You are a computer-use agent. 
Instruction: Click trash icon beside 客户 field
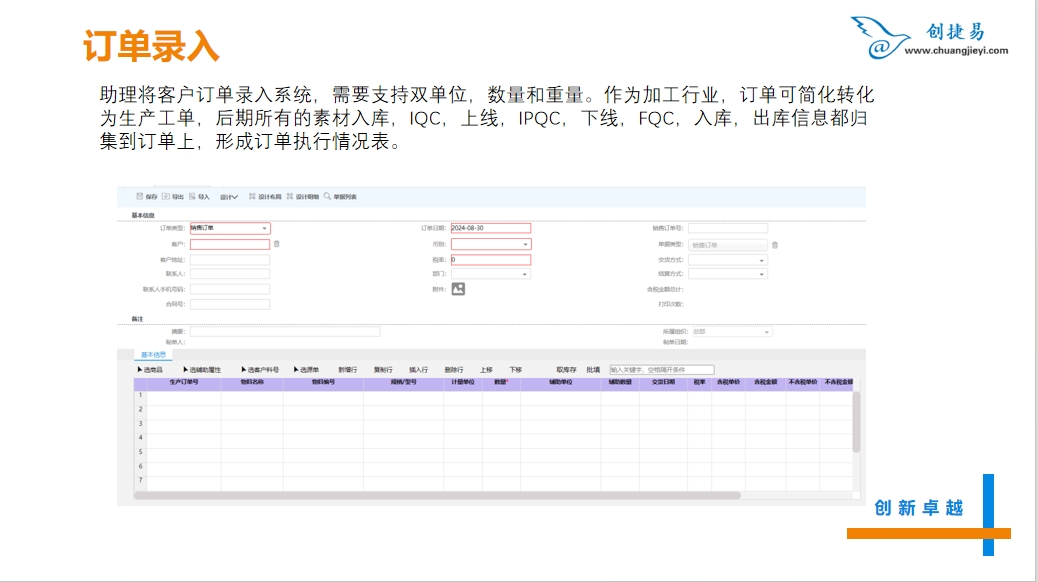coord(277,244)
